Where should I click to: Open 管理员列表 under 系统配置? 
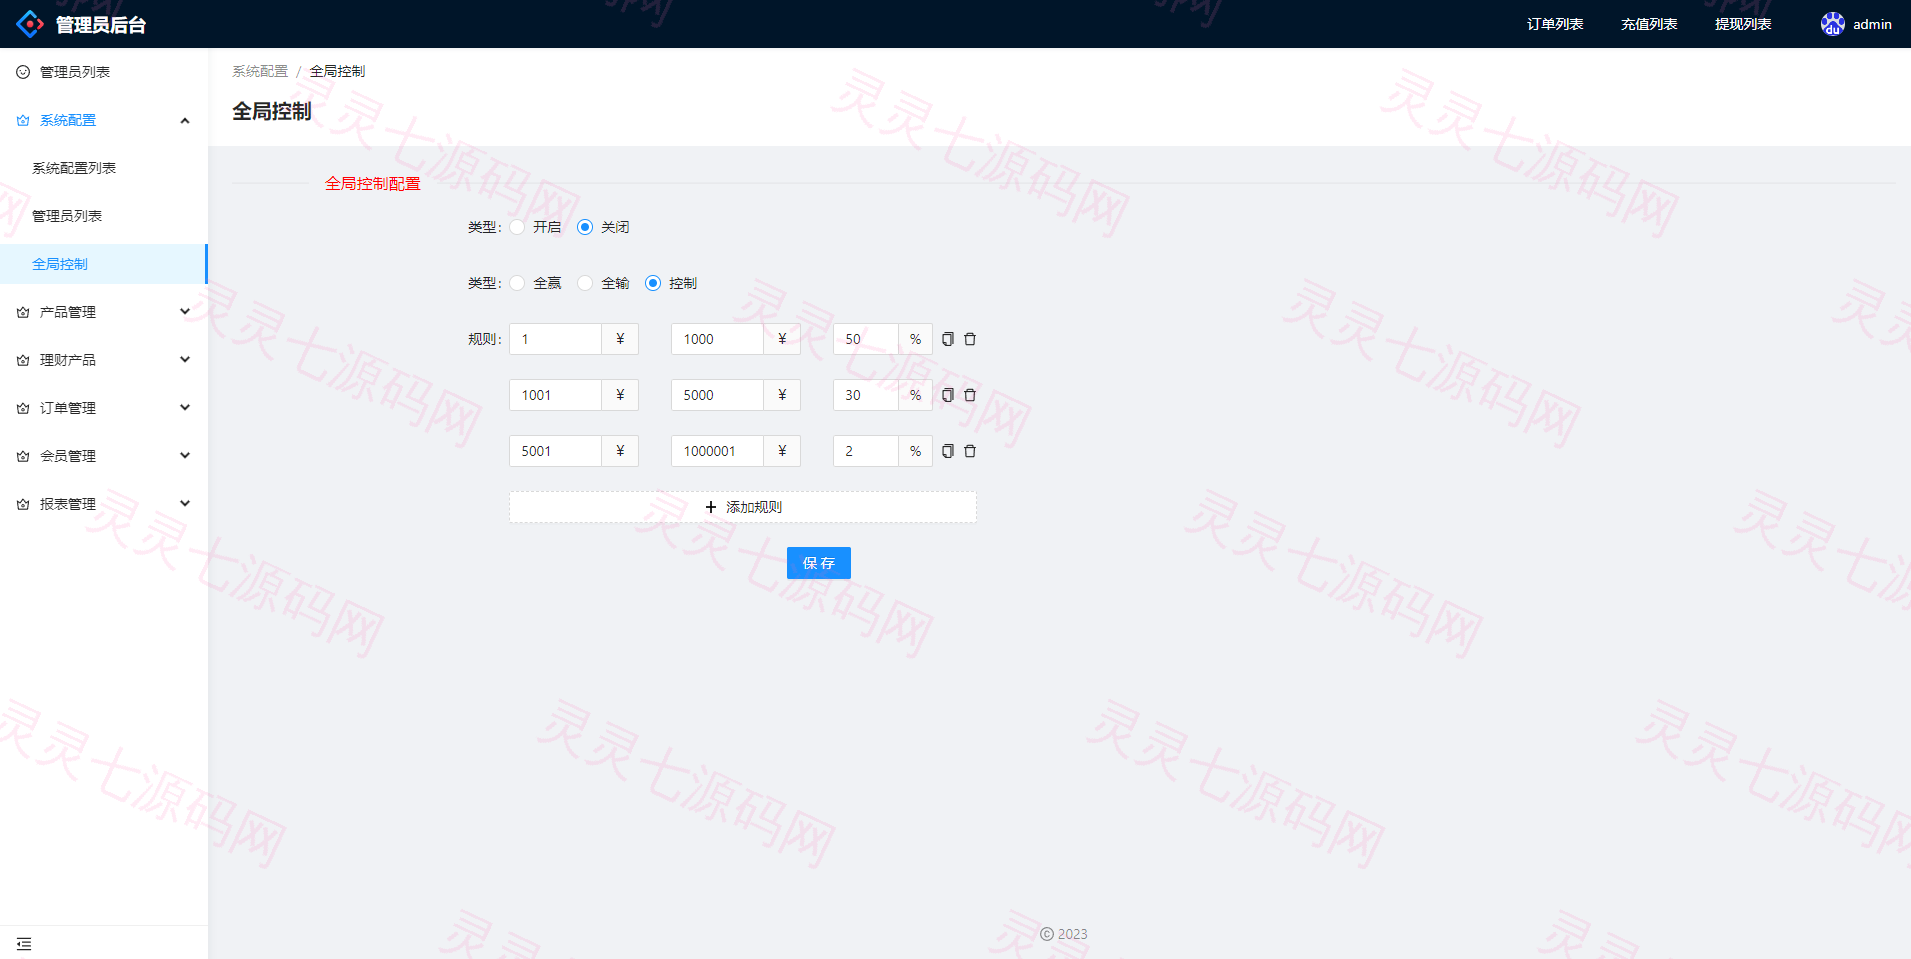[104, 216]
